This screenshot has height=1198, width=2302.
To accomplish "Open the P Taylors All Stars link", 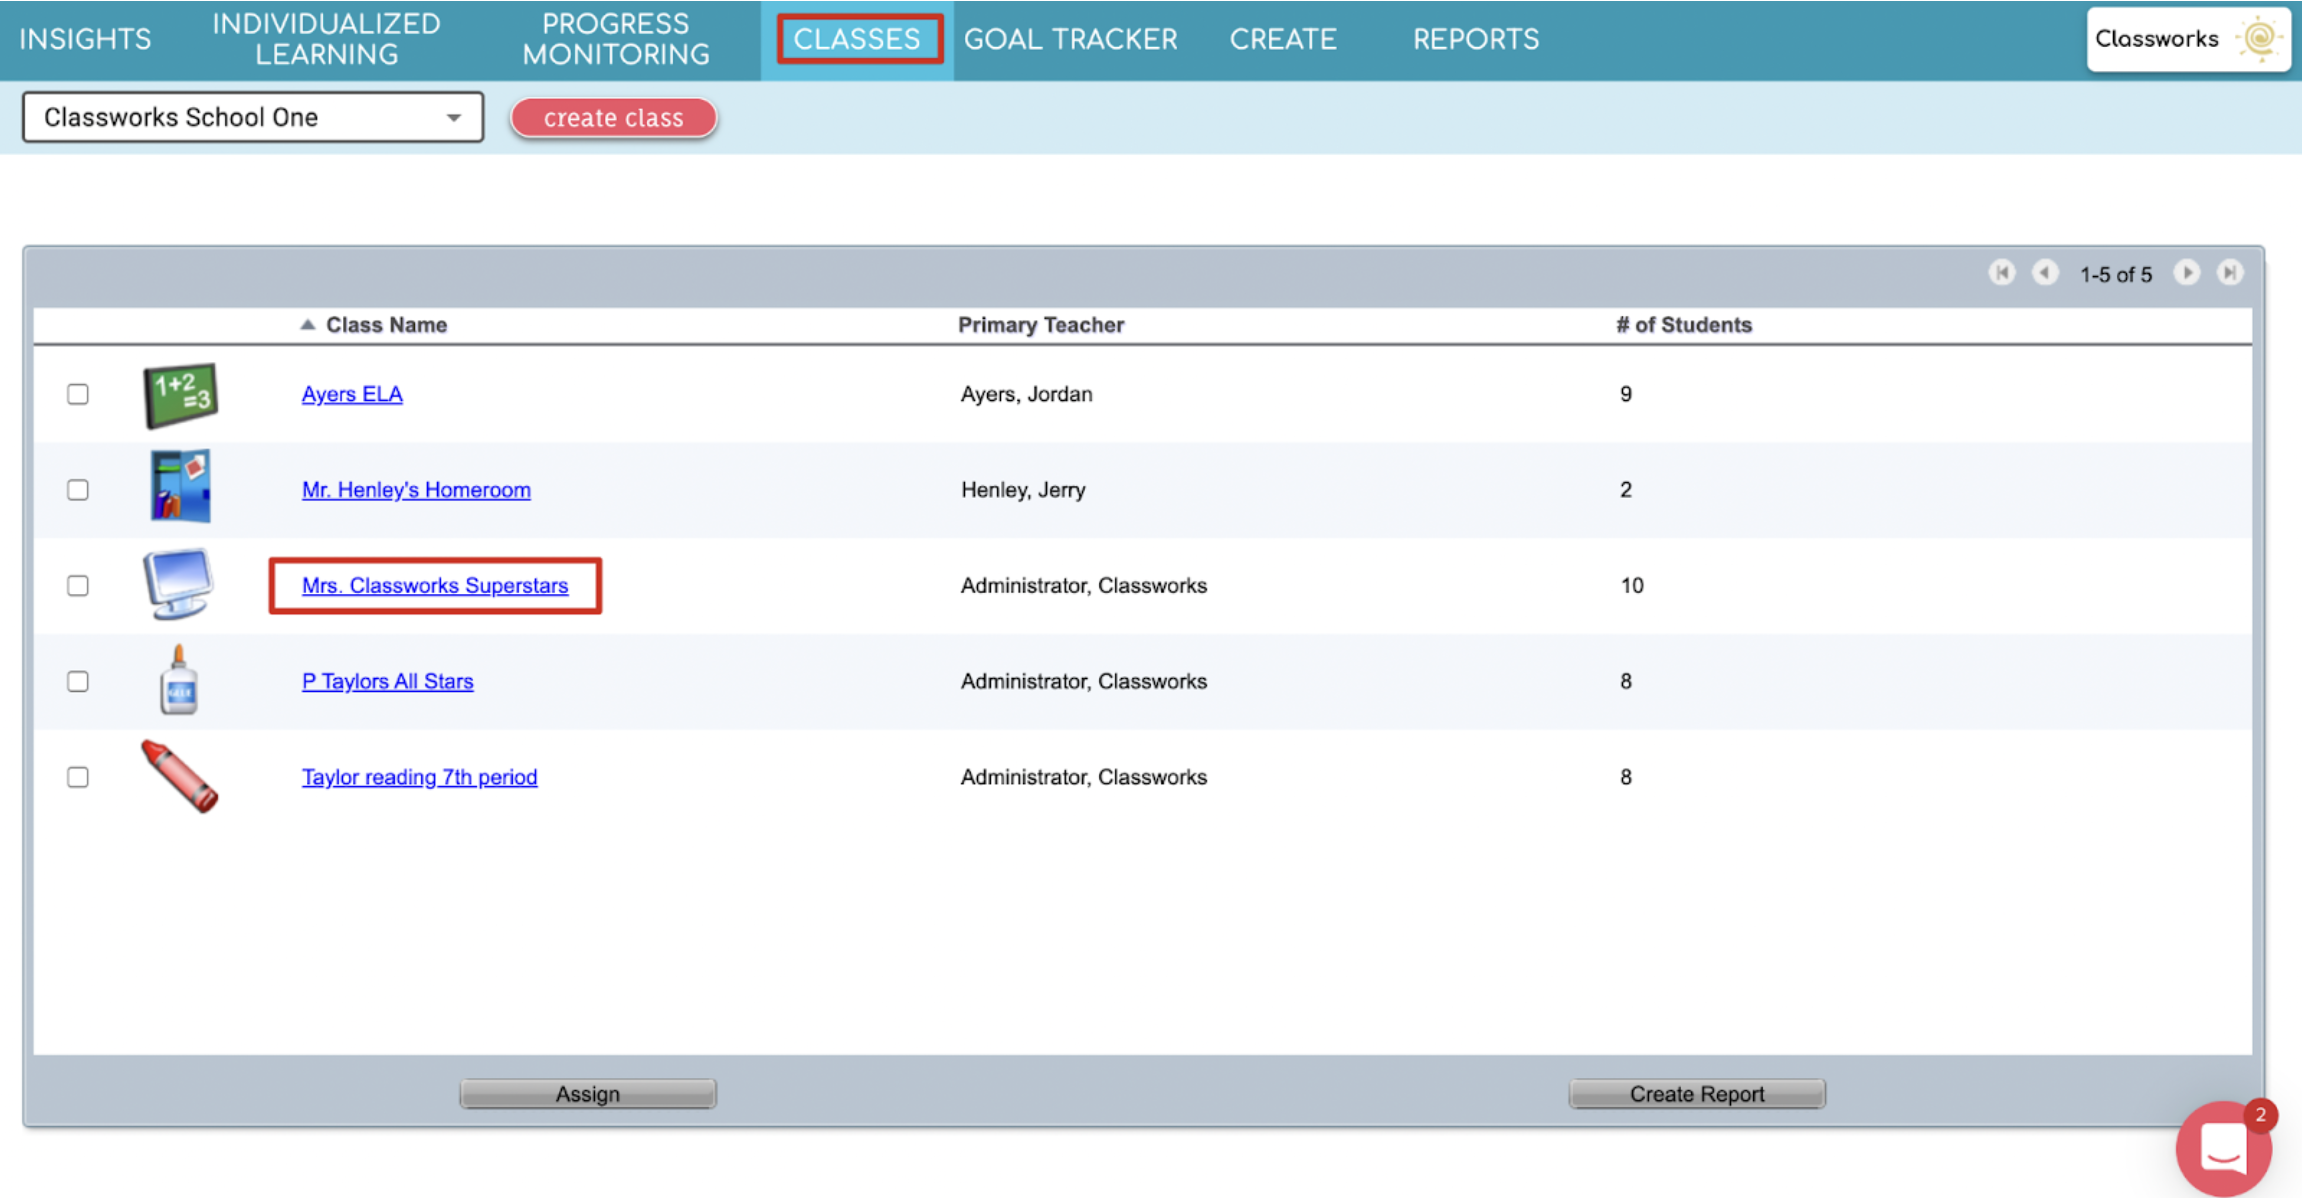I will 387,681.
